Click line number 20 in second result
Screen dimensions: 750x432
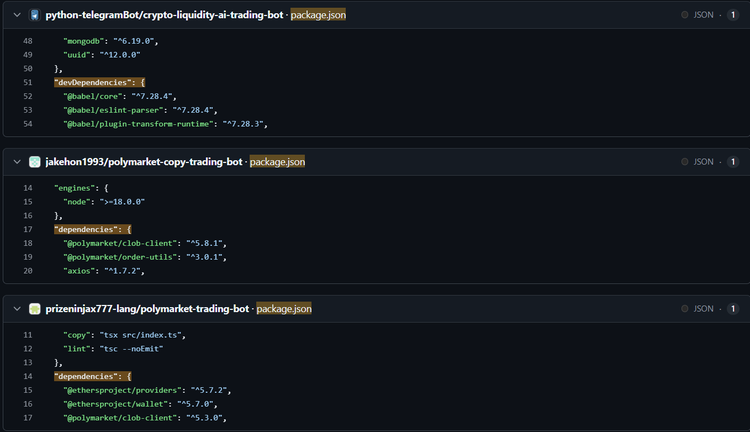pos(28,271)
